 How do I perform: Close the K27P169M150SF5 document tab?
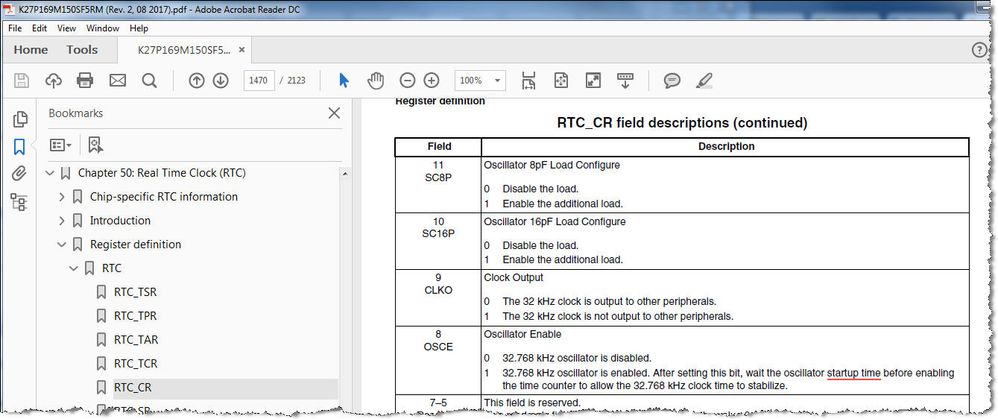(241, 50)
